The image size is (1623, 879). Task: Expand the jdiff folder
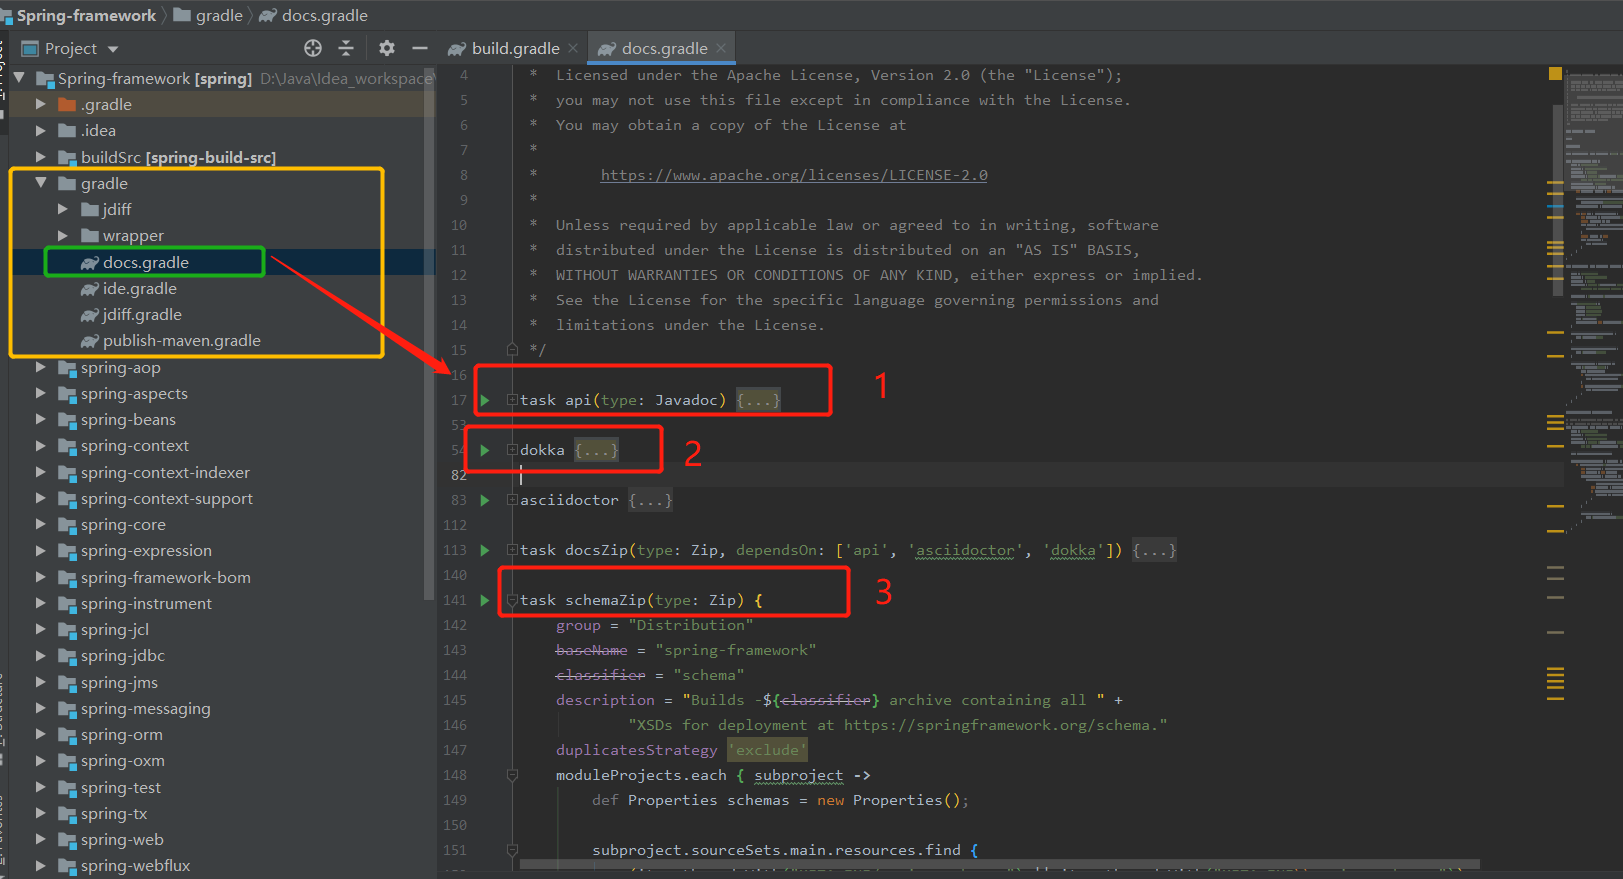63,209
